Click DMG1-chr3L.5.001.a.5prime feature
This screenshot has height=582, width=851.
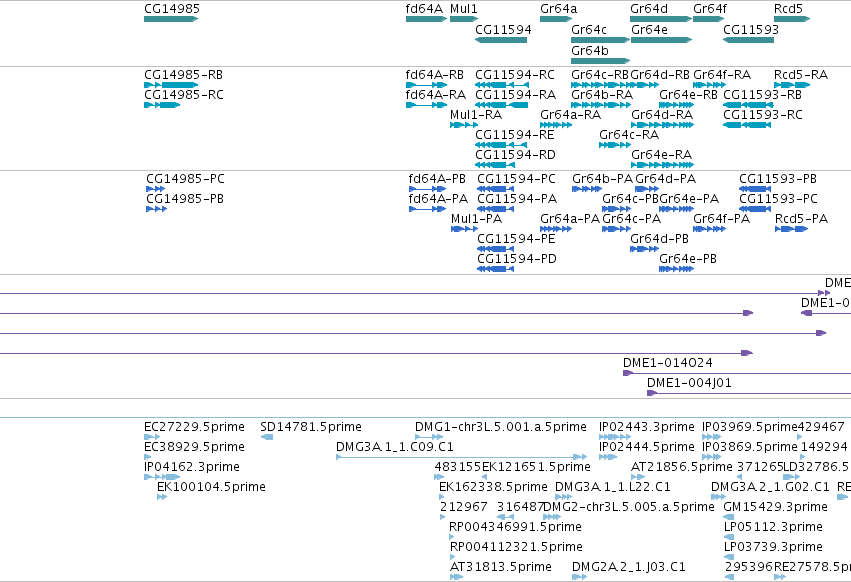(x=429, y=437)
